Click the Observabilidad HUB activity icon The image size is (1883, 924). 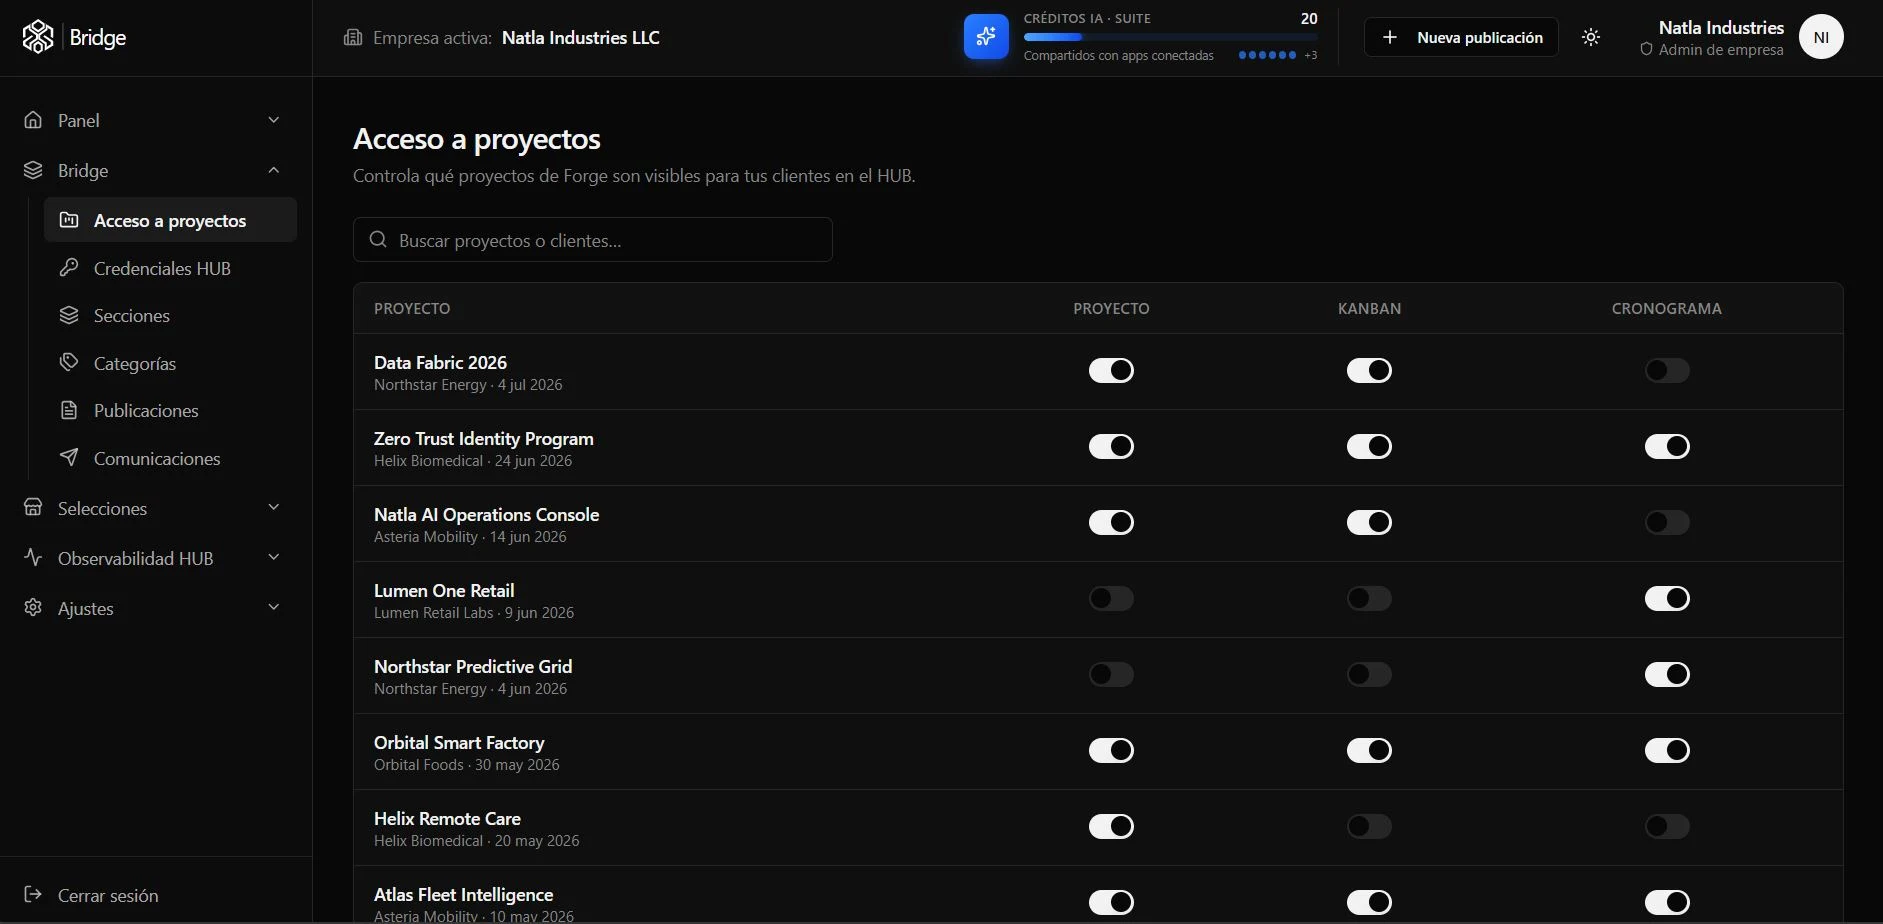click(x=33, y=557)
